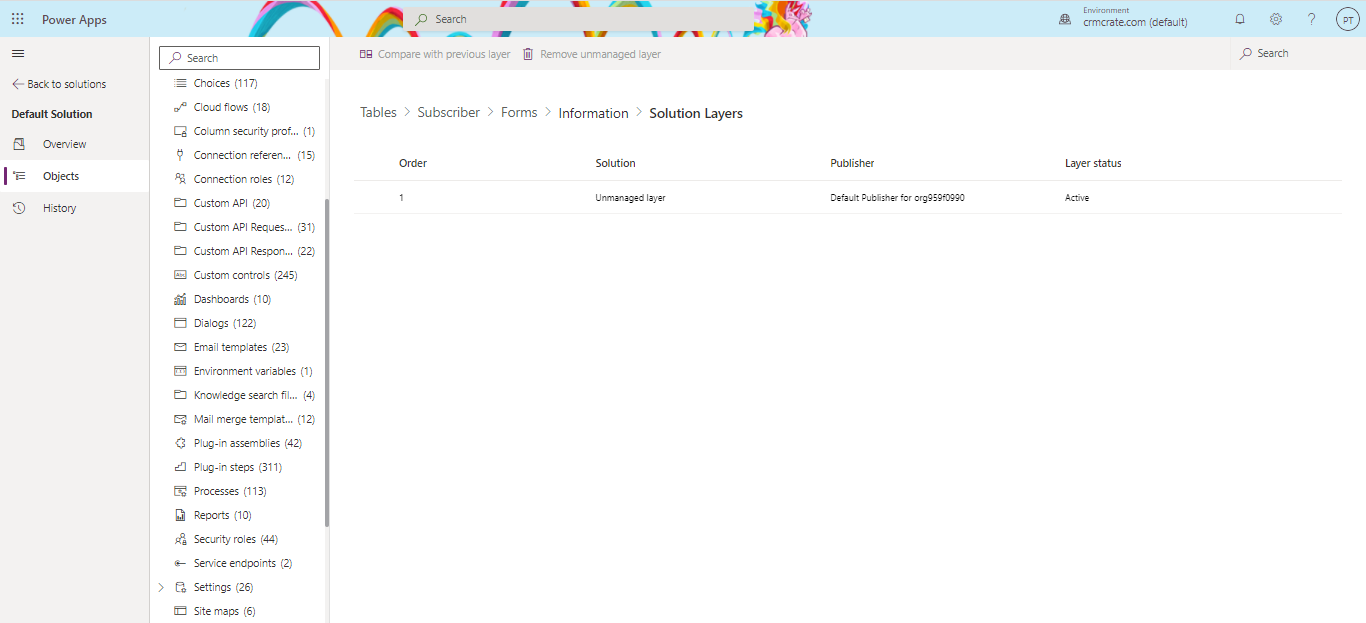Collapse the left navigation with the hamburger icon
The image size is (1366, 623).
[17, 53]
